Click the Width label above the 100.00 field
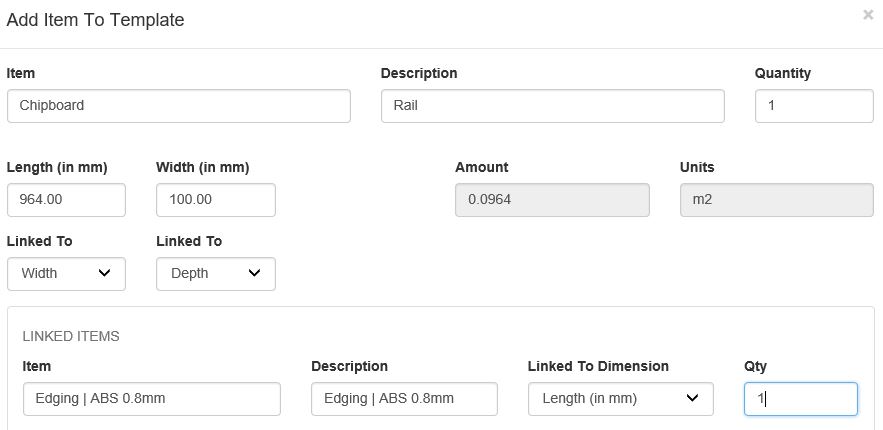883x430 pixels. (x=203, y=167)
